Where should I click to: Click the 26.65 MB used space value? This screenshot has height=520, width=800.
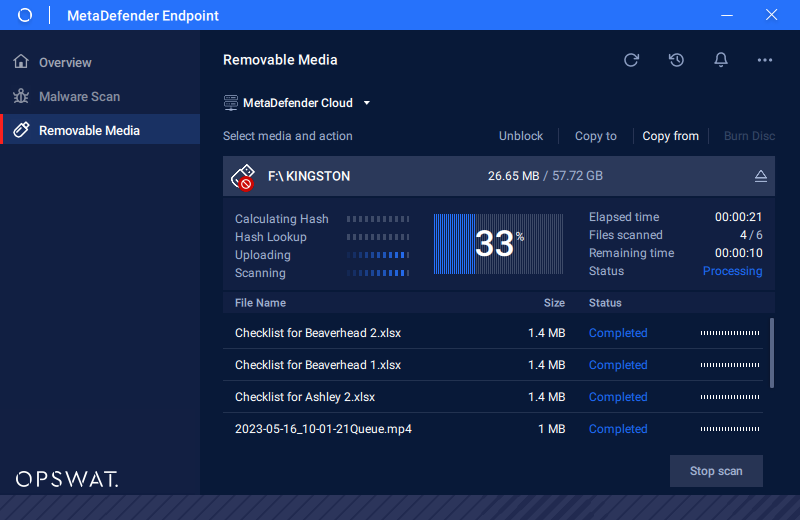[x=513, y=176]
